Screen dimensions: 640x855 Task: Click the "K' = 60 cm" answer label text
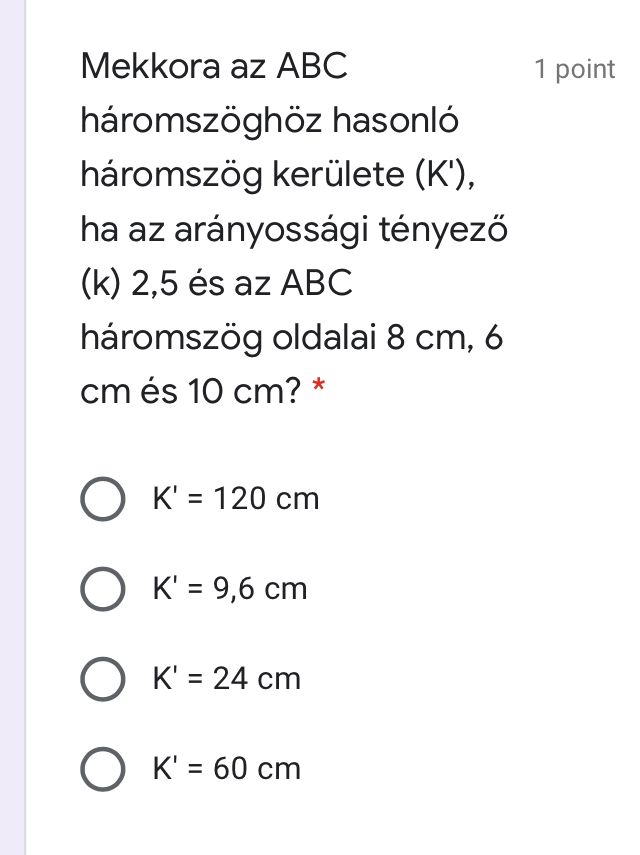click(x=226, y=769)
